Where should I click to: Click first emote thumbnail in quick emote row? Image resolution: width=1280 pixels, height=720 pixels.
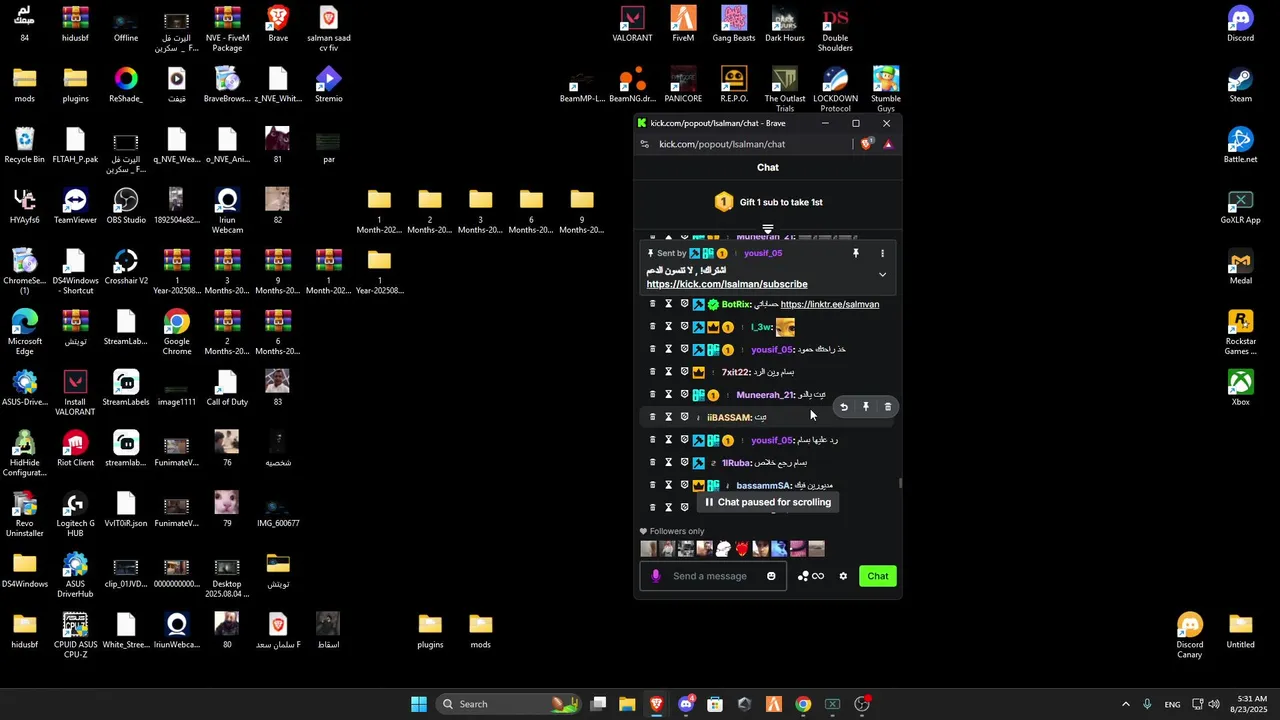tap(648, 549)
